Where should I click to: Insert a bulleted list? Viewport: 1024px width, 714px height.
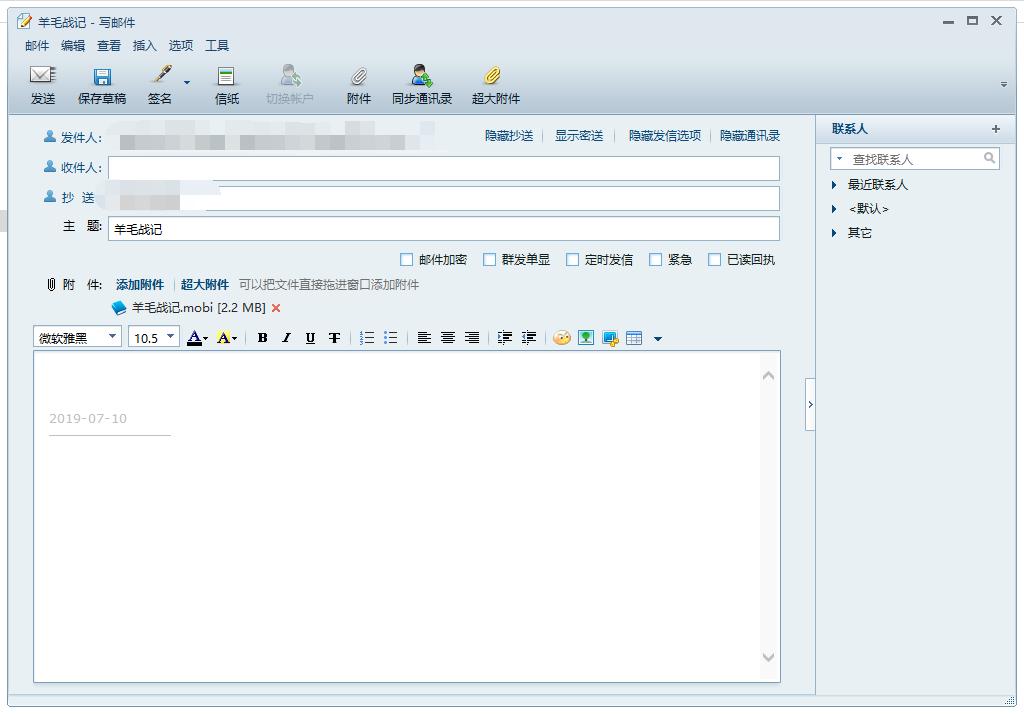391,338
